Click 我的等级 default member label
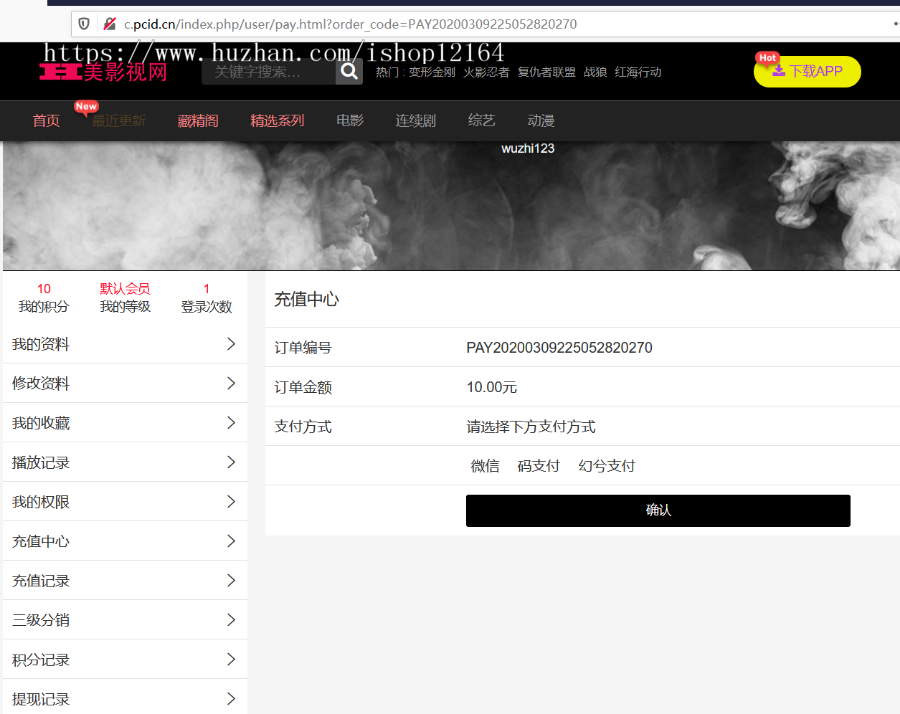 [125, 289]
